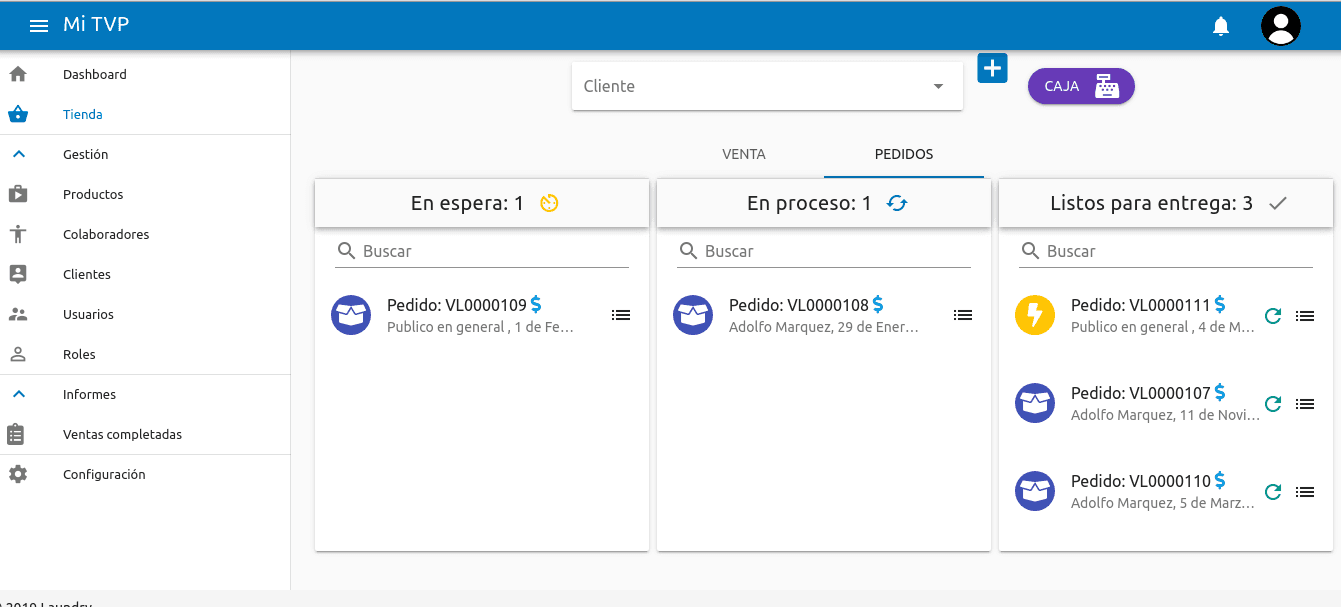Open the hamburger navigation menu

click(39, 26)
